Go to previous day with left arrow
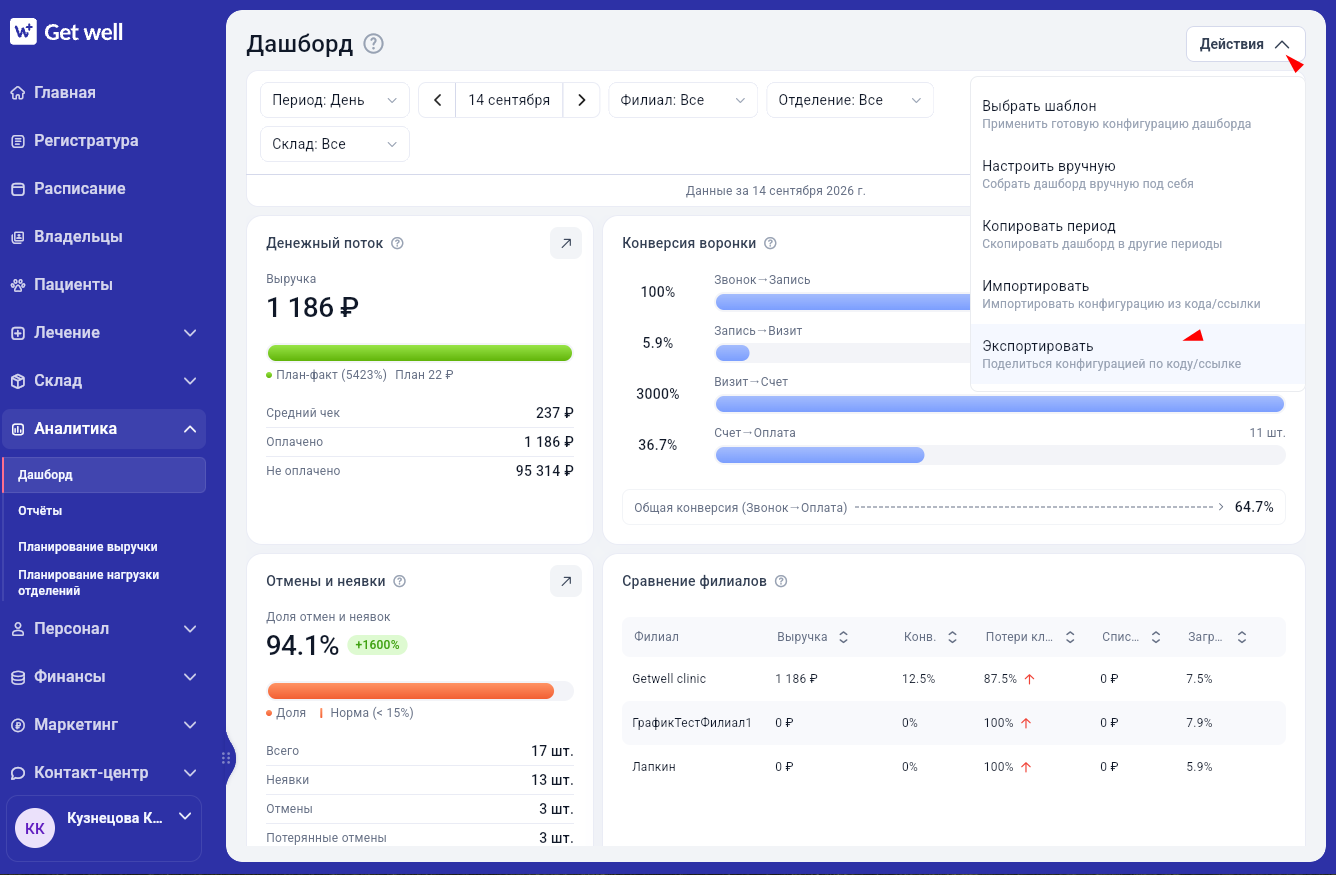Screen dimensions: 1336x875 coord(437,100)
